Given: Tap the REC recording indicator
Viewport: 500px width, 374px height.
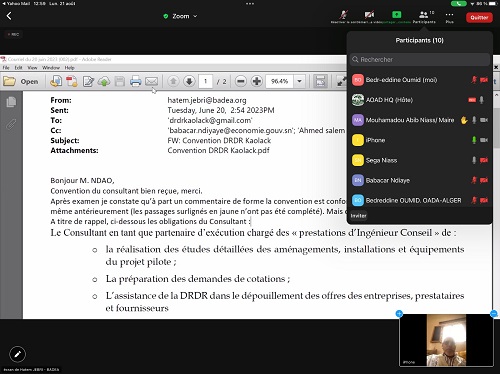Looking at the screenshot, I should (14, 34).
